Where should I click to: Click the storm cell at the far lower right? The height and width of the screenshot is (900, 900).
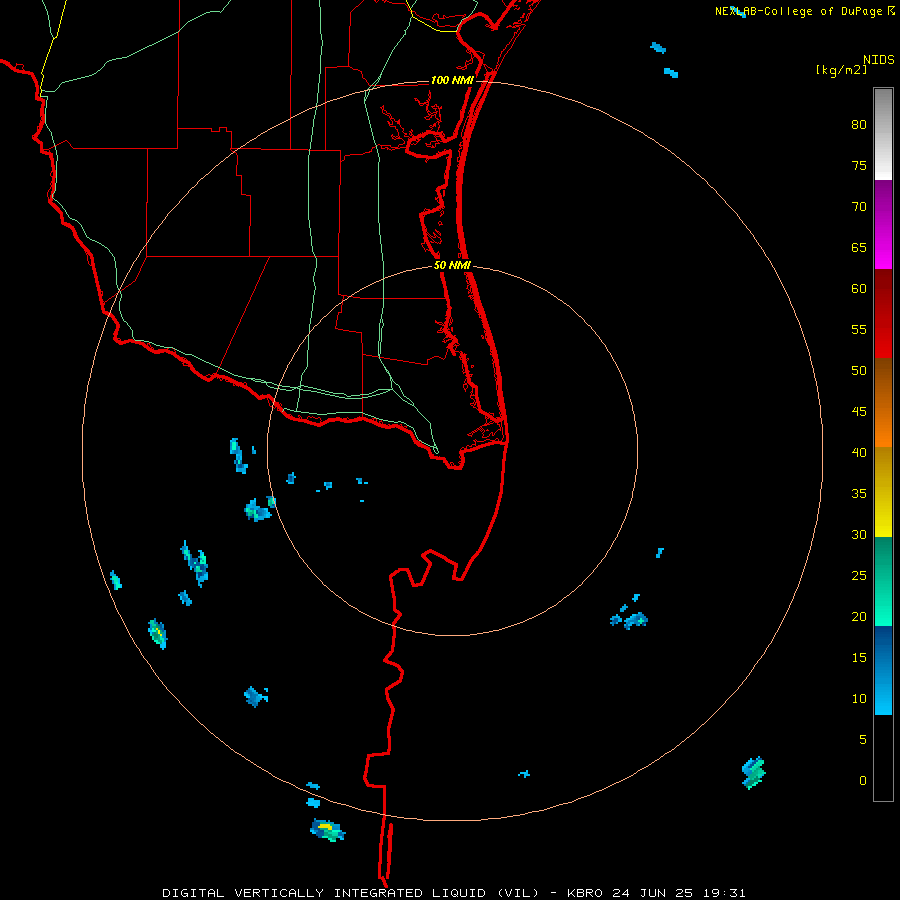(x=754, y=773)
